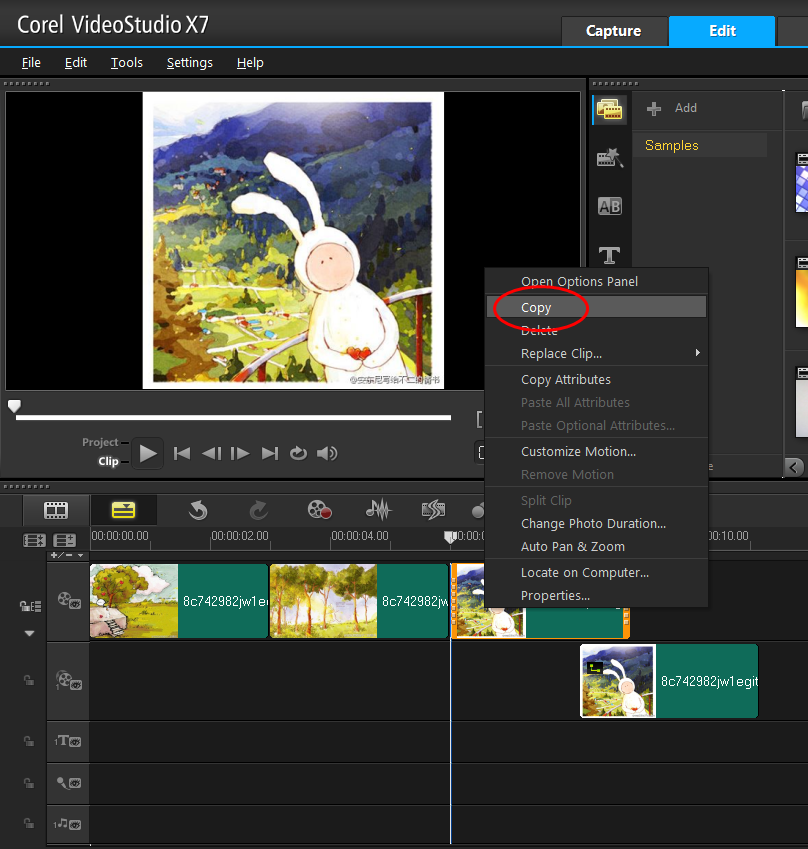
Task: Open the Tools menu
Action: click(x=127, y=63)
